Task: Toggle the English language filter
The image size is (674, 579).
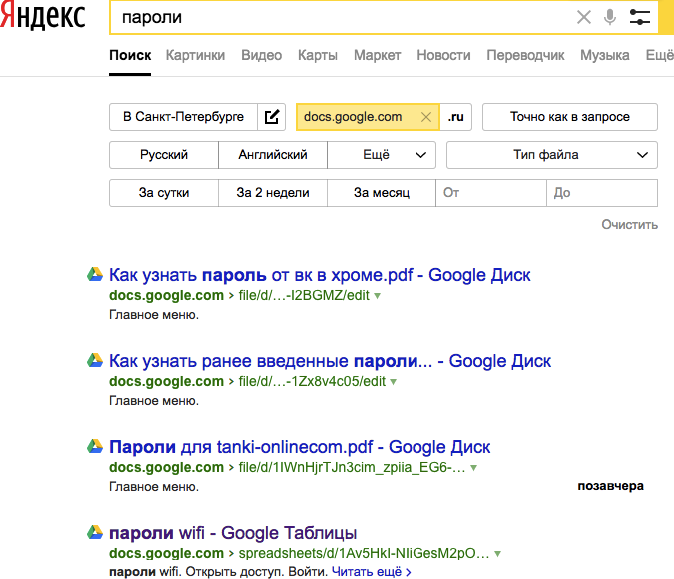Action: [x=272, y=155]
